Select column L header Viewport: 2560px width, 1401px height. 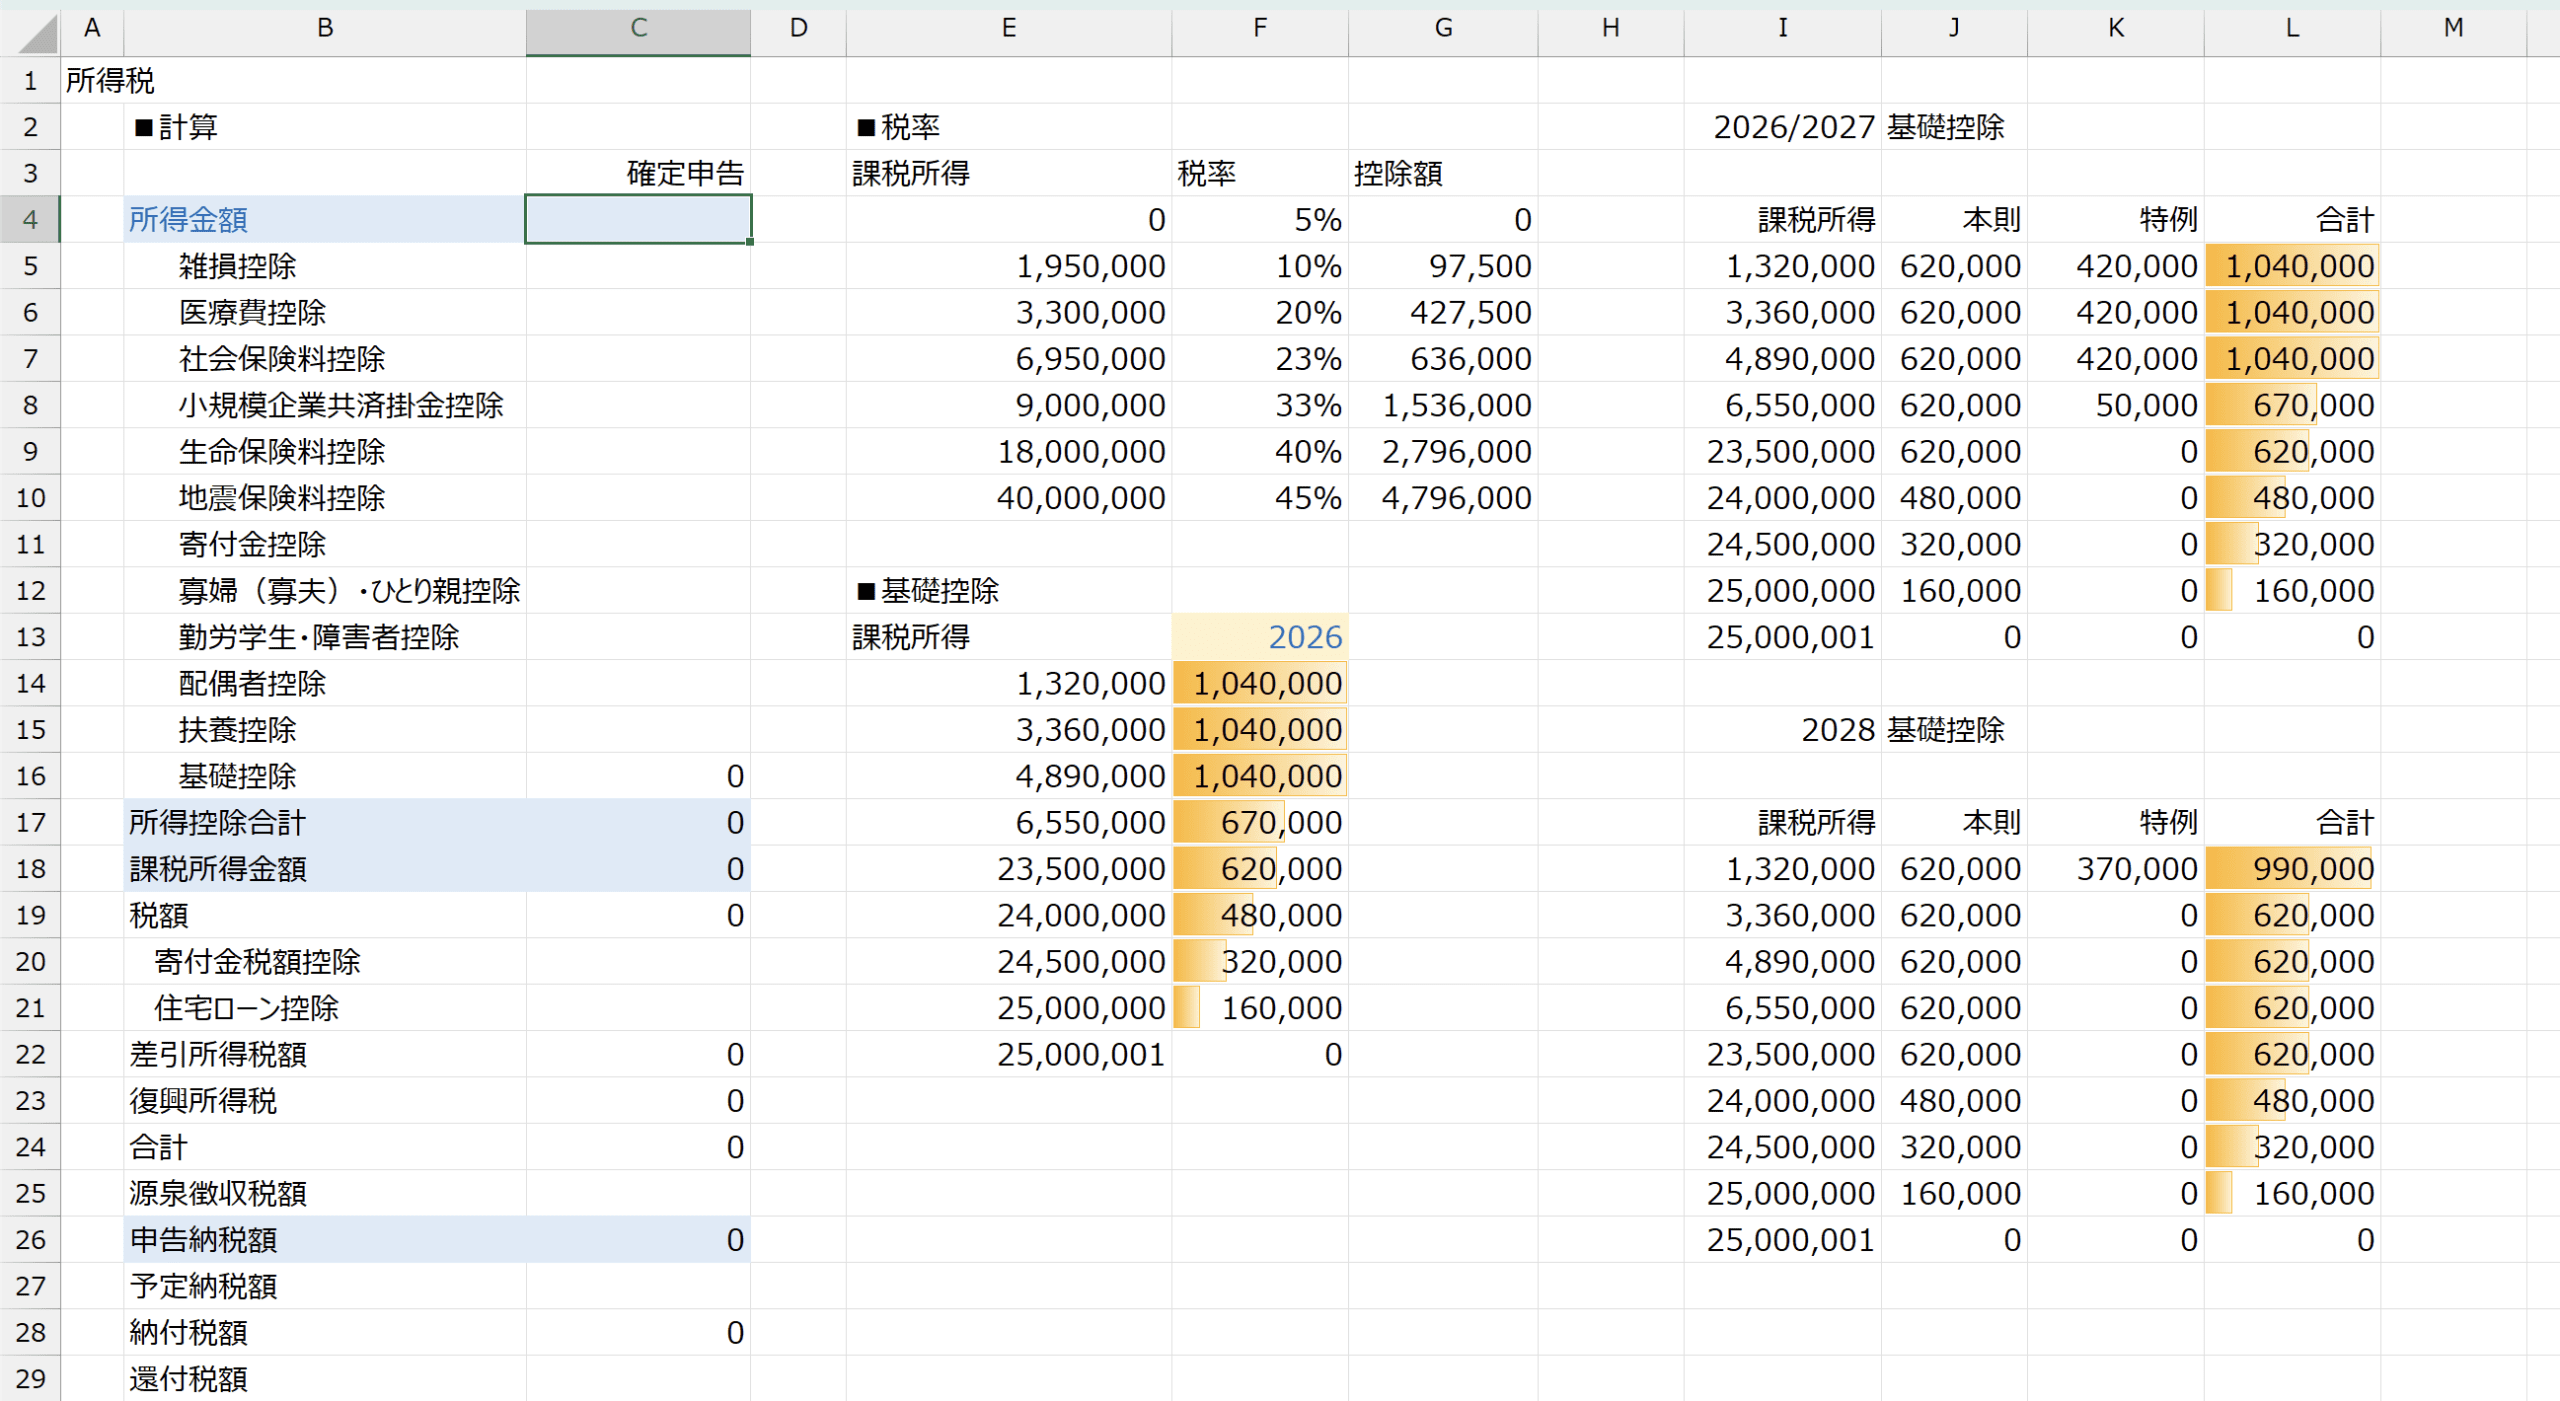click(2291, 28)
